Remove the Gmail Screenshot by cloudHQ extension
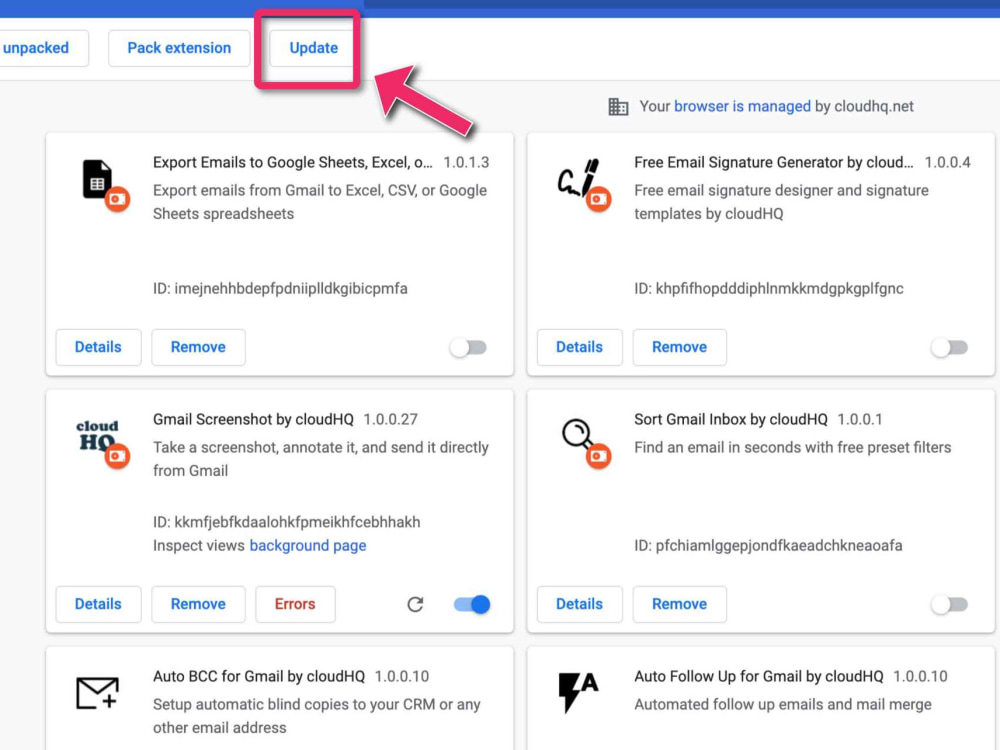The height and width of the screenshot is (750, 1000). coord(198,604)
